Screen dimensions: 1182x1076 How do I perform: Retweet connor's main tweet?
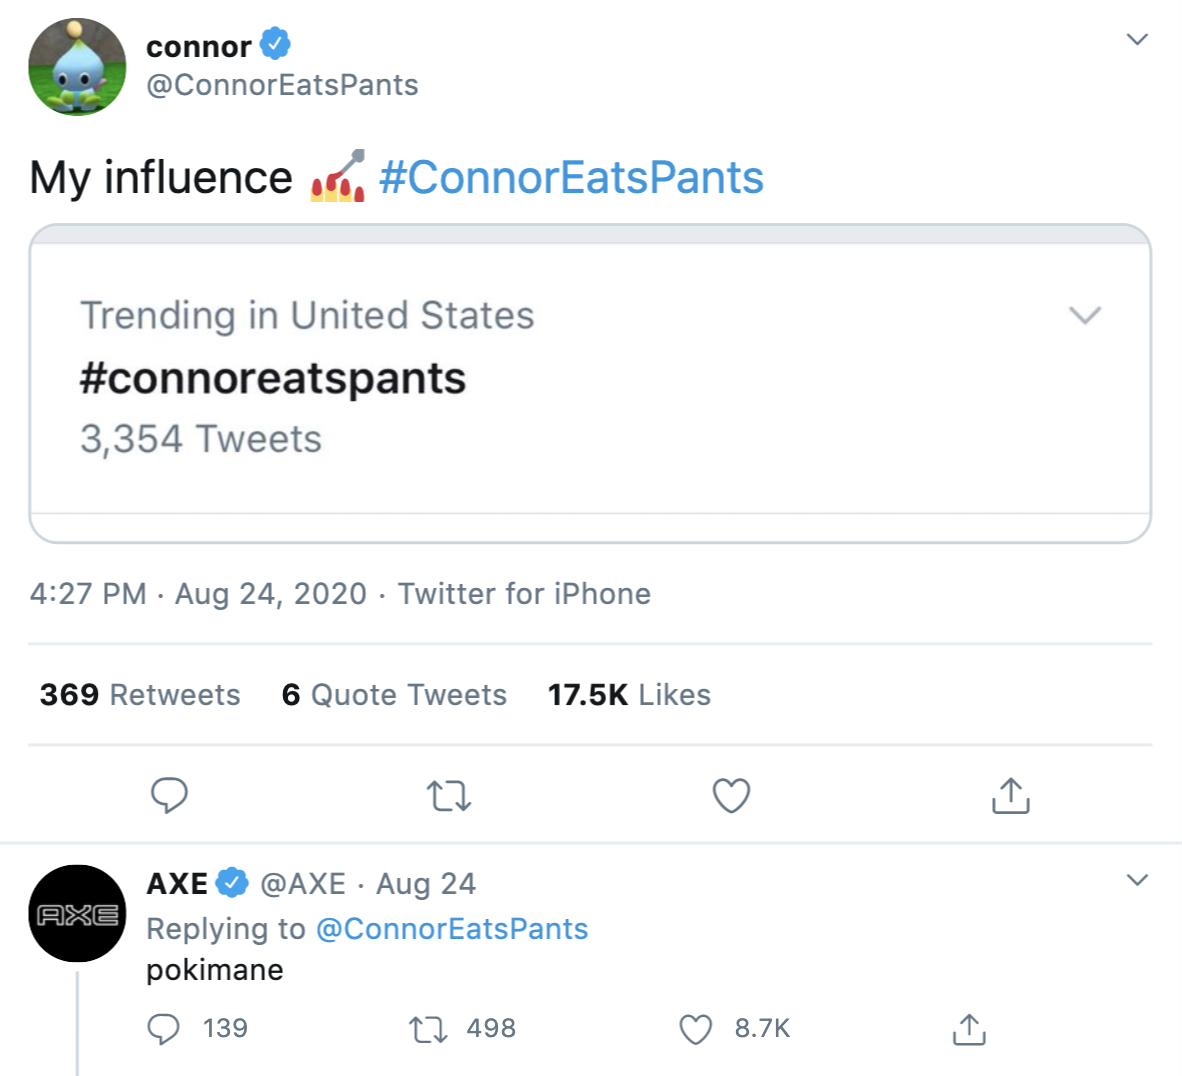coord(449,796)
